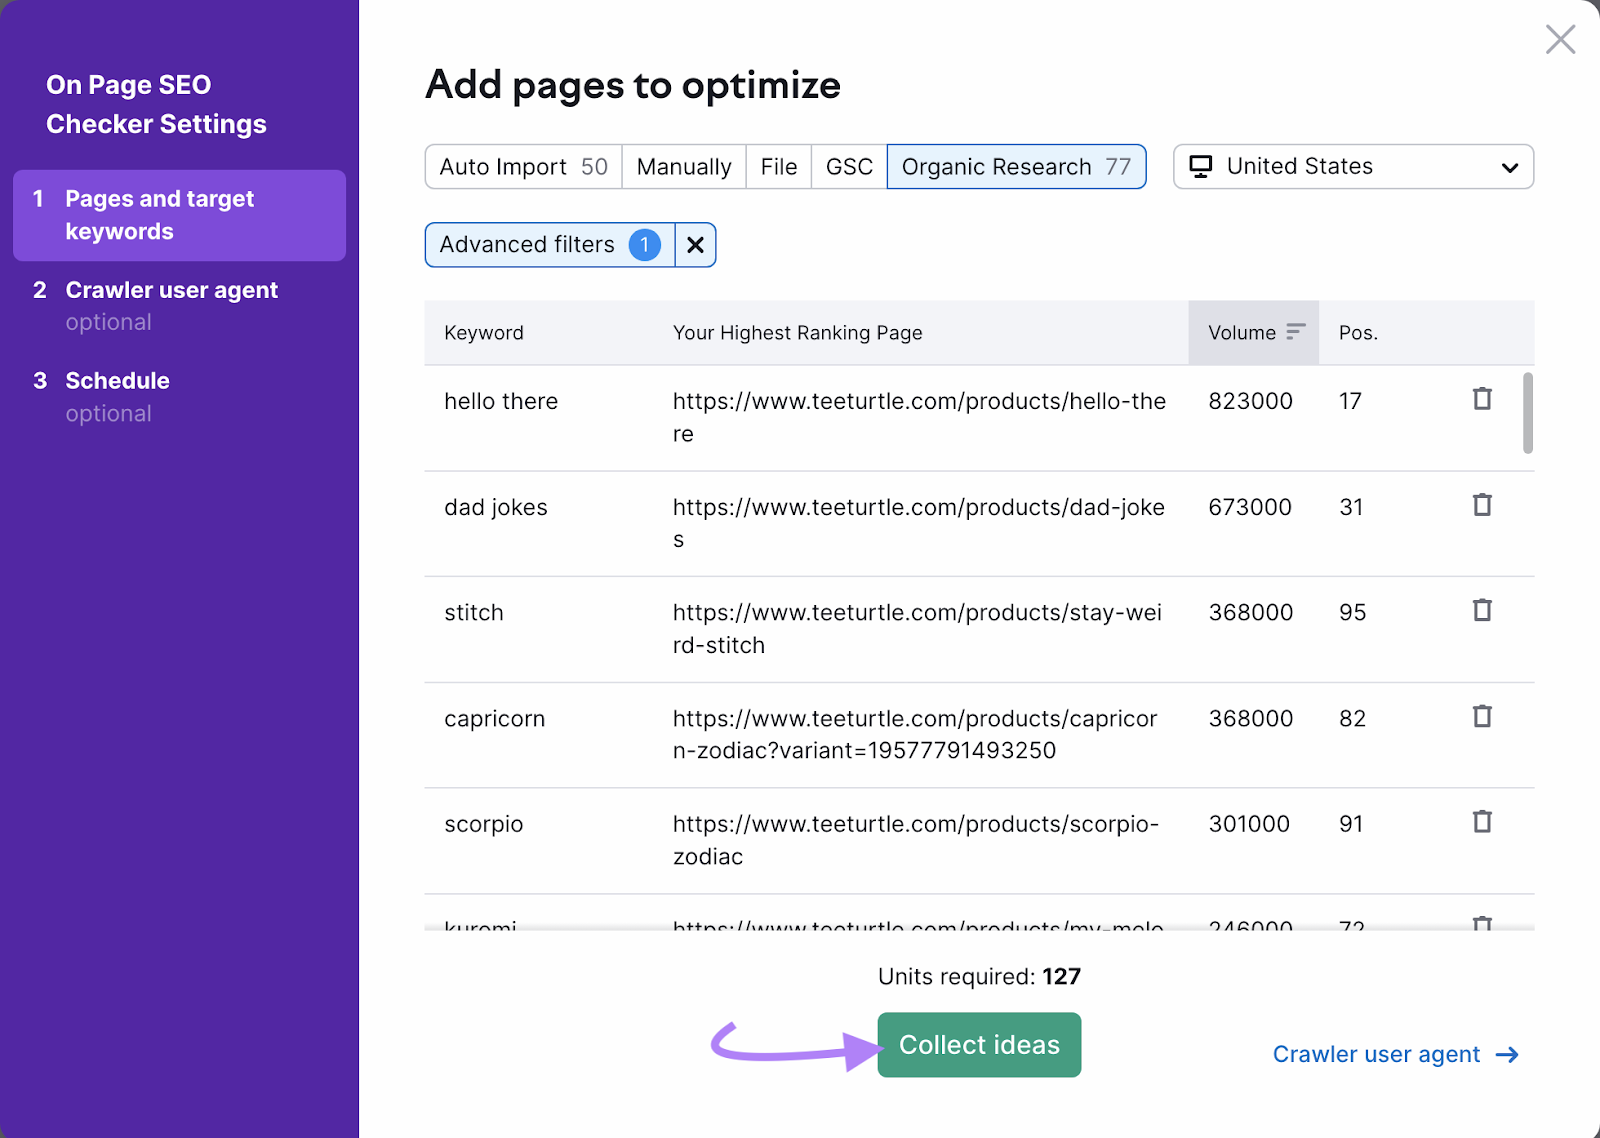This screenshot has height=1138, width=1600.
Task: Click the desktop device icon in the country selector
Action: [x=1200, y=167]
